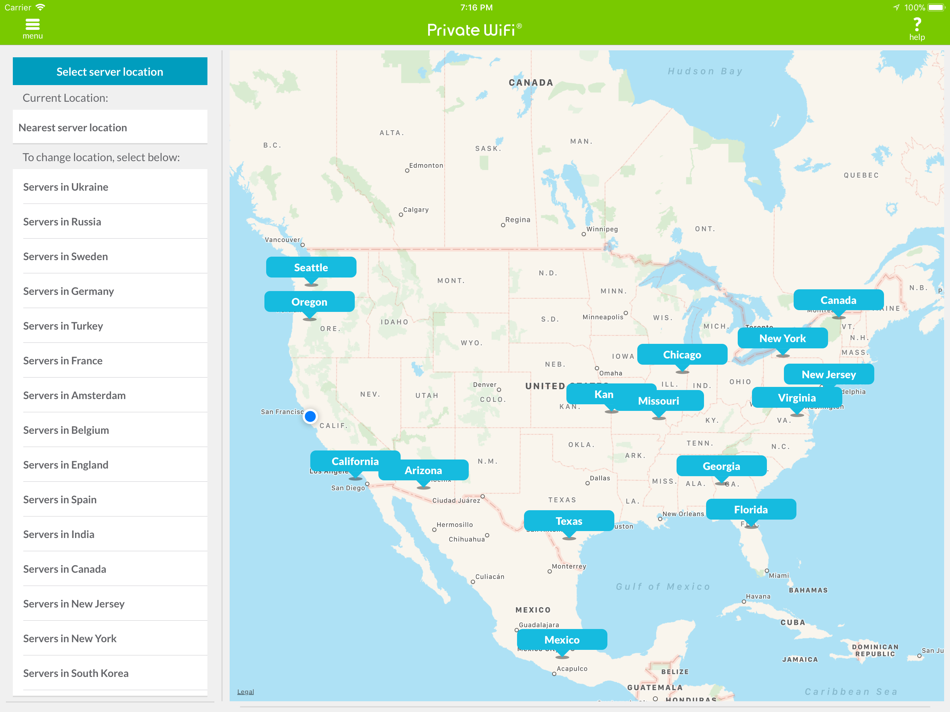Select the Oregon map pin
Viewport: 950px width, 712px height.
tap(309, 302)
